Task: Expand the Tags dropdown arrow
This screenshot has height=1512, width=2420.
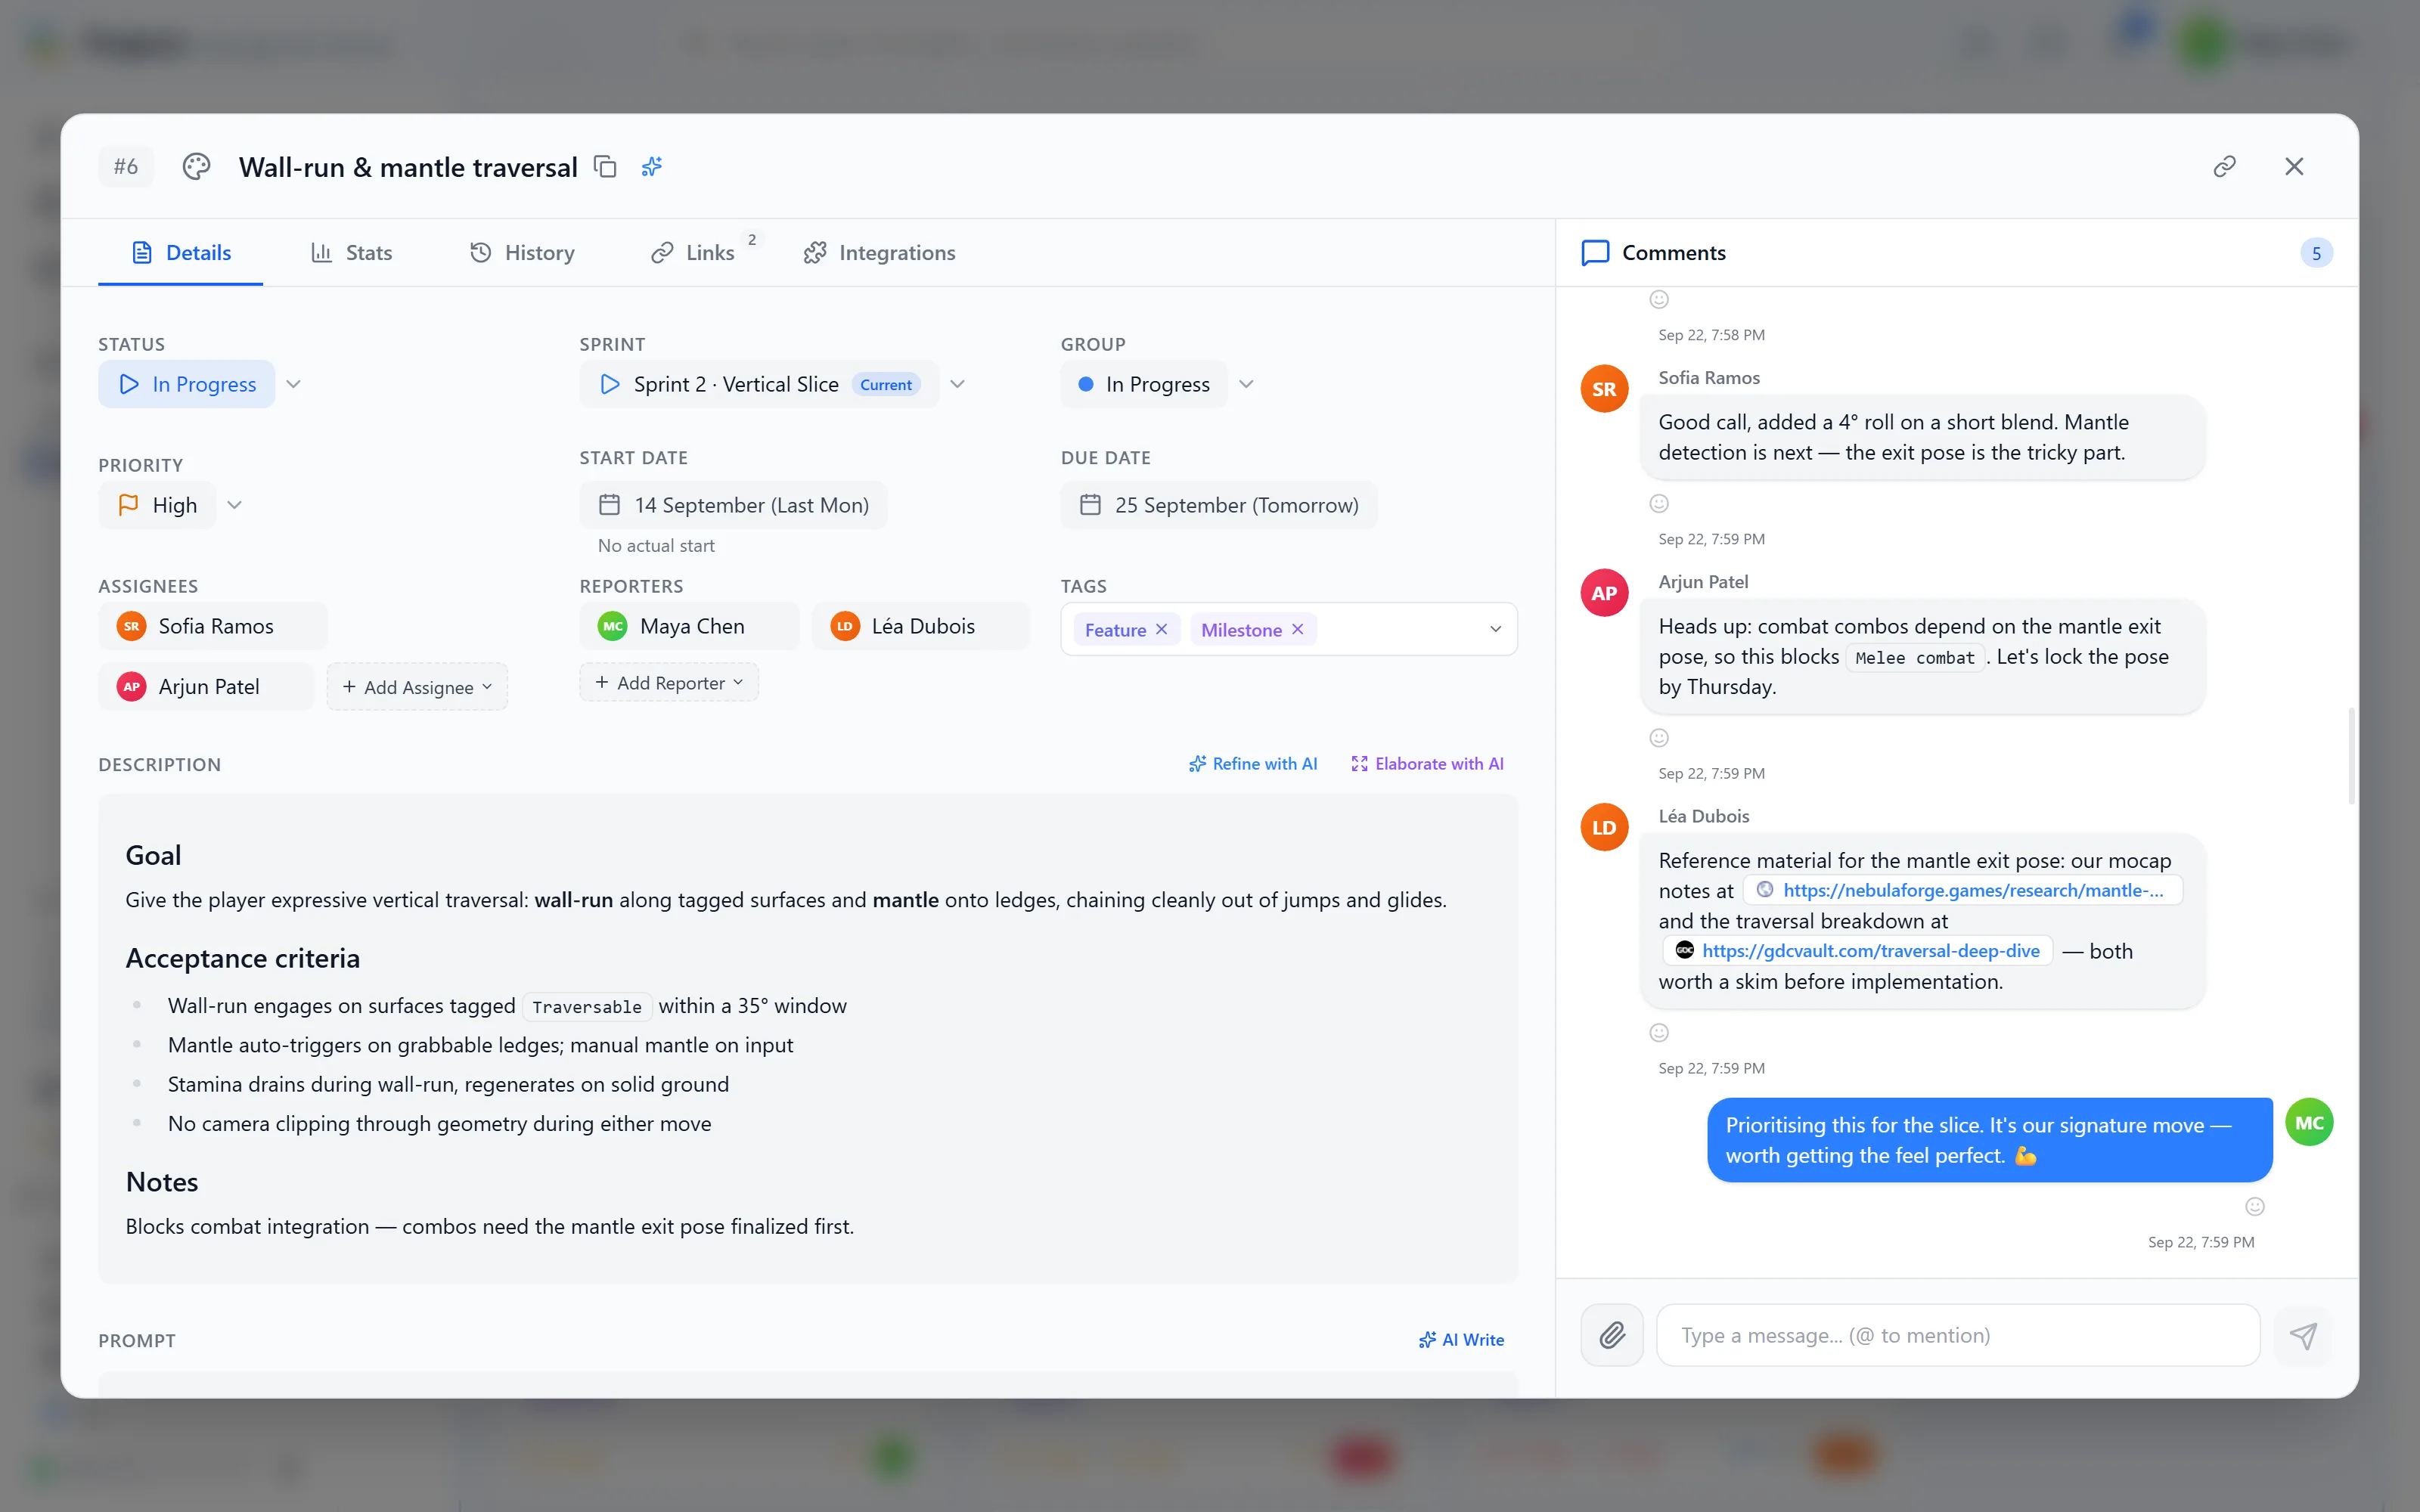Action: (x=1495, y=629)
